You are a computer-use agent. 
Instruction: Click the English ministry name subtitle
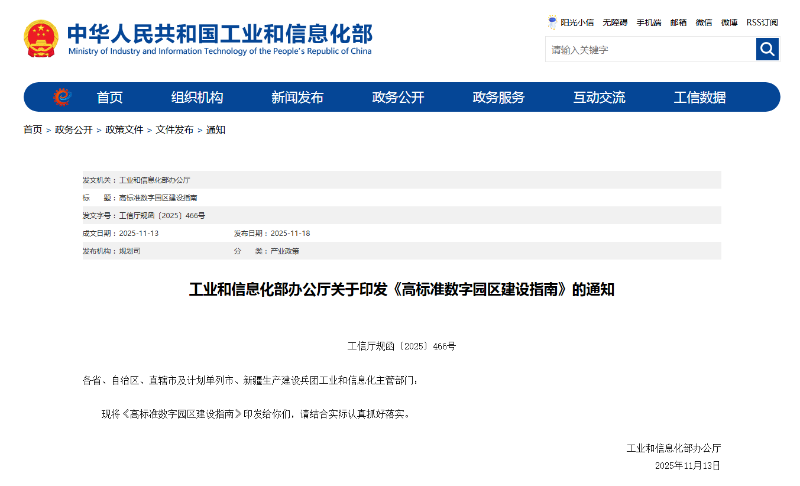pos(220,51)
